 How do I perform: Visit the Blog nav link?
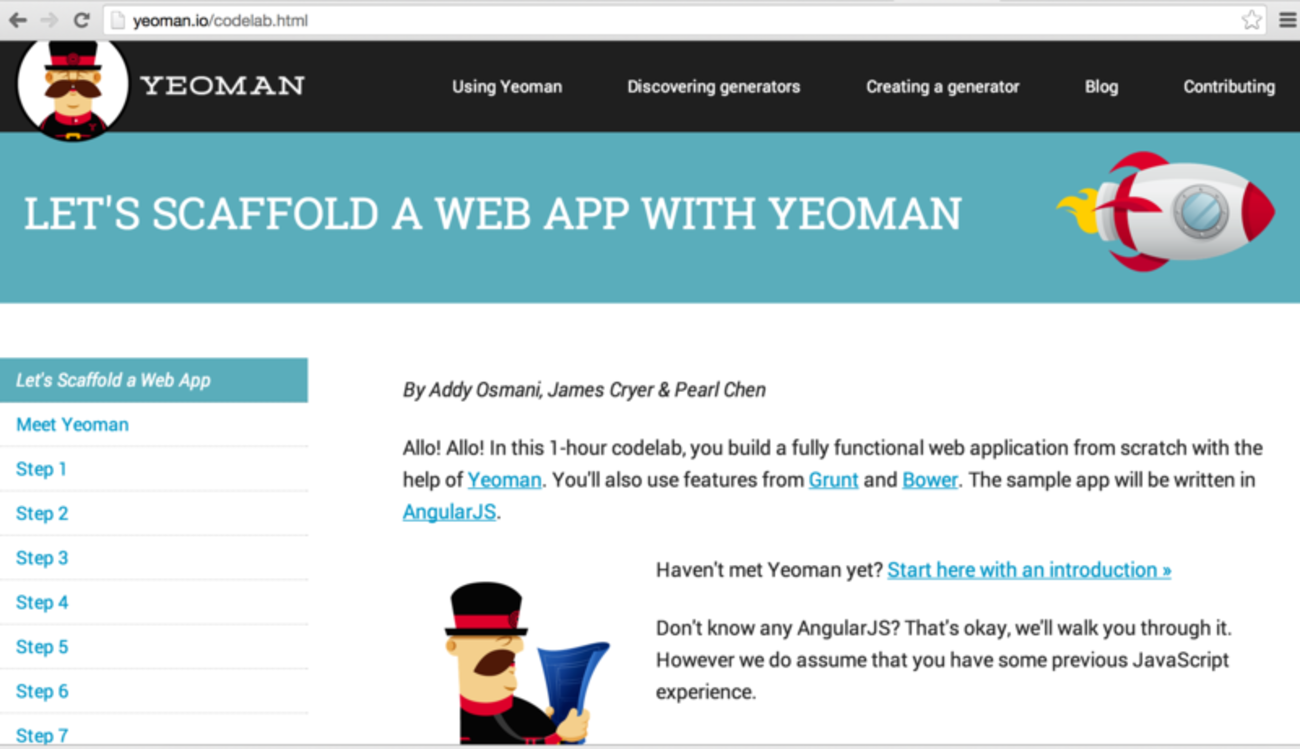click(x=1101, y=87)
